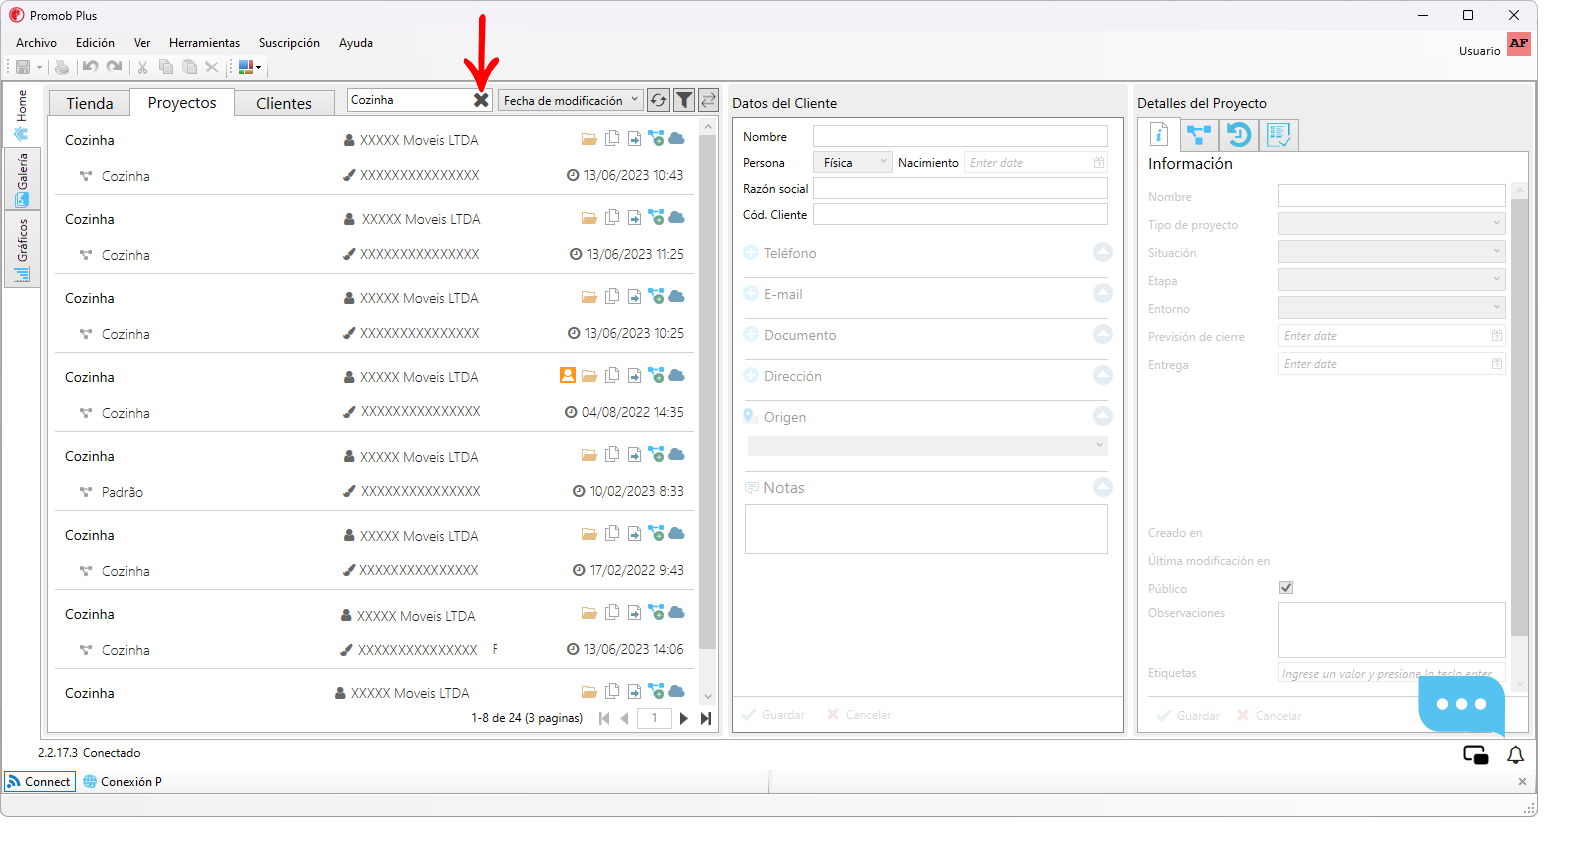This screenshot has height=851, width=1571.
Task: Open the Suscripción menu
Action: coord(289,43)
